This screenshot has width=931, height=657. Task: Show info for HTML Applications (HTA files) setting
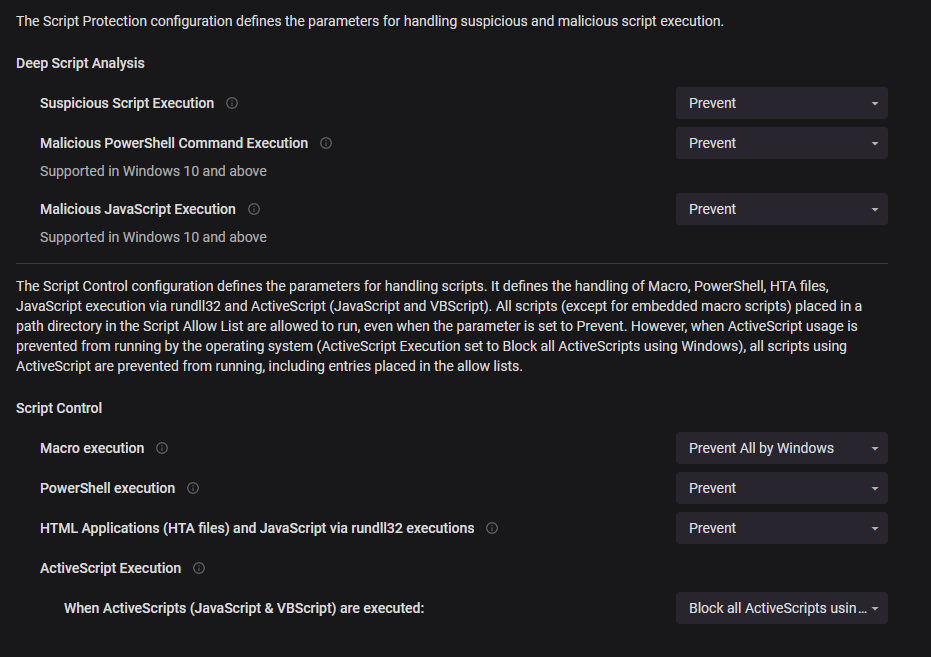coord(492,528)
